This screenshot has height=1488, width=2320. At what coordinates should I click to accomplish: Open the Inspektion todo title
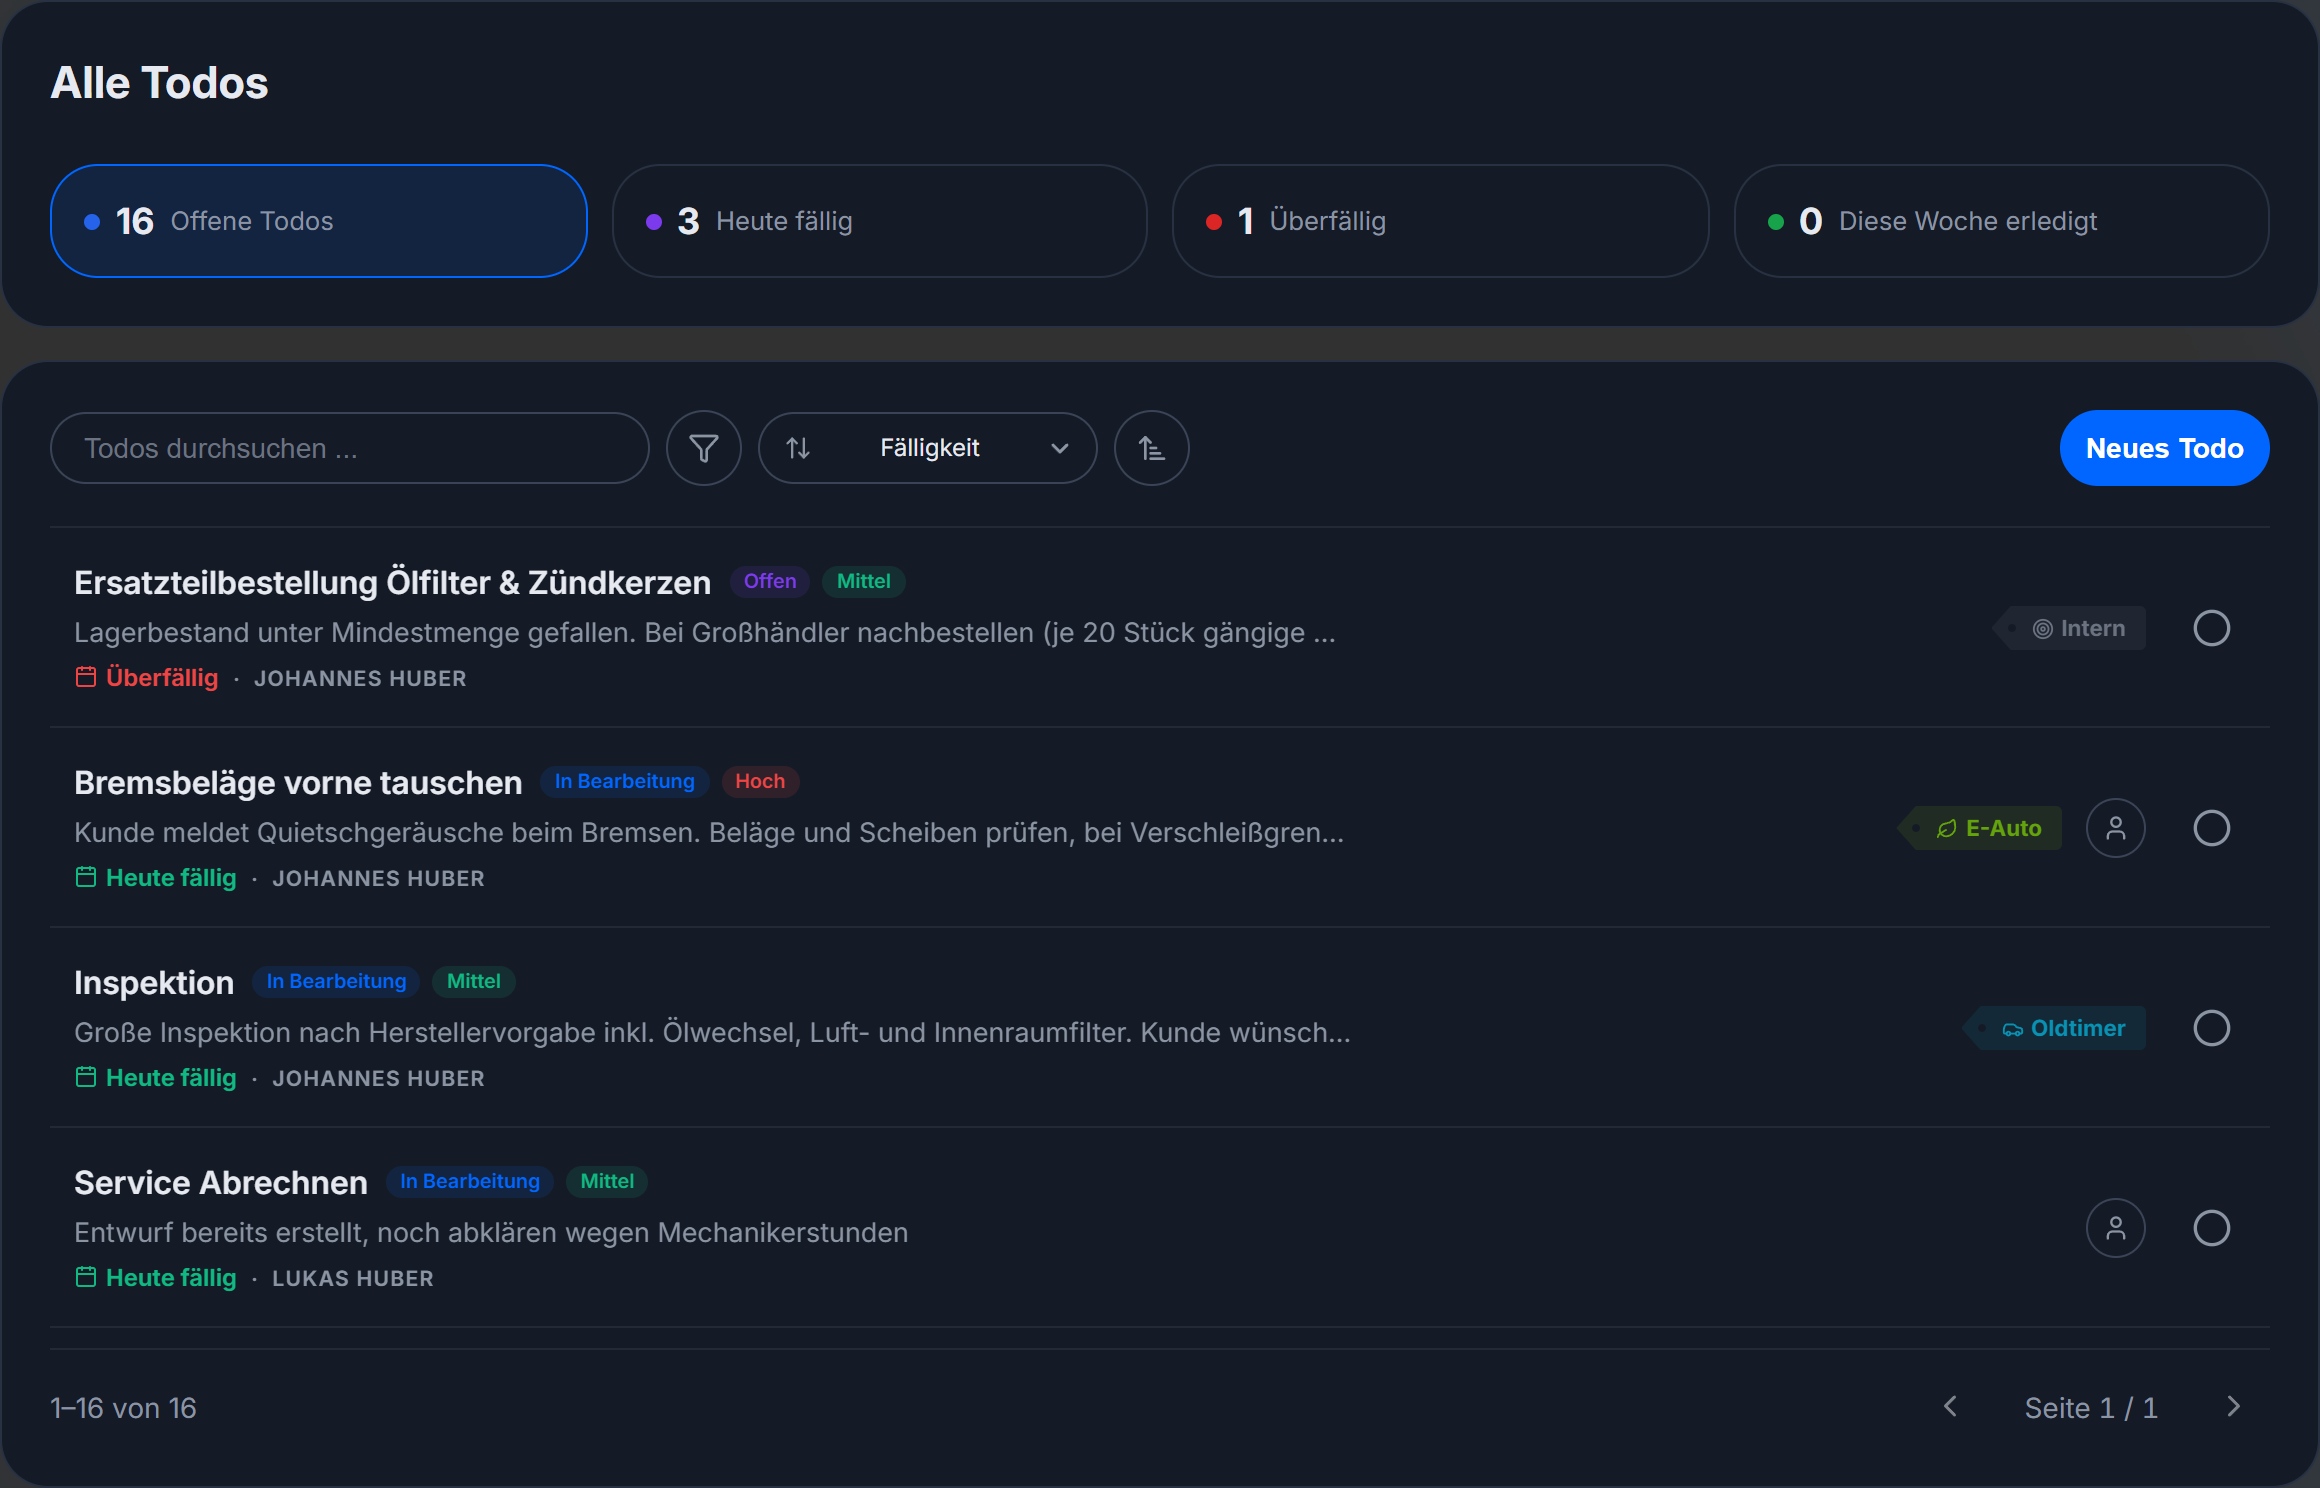(154, 982)
